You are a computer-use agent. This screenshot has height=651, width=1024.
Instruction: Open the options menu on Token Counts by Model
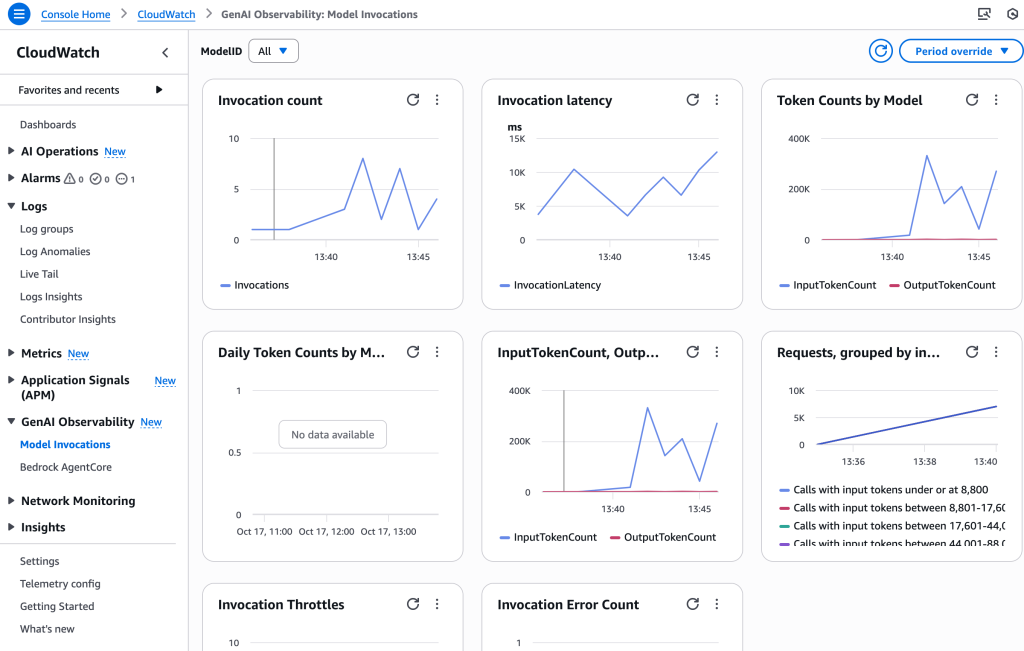point(995,100)
